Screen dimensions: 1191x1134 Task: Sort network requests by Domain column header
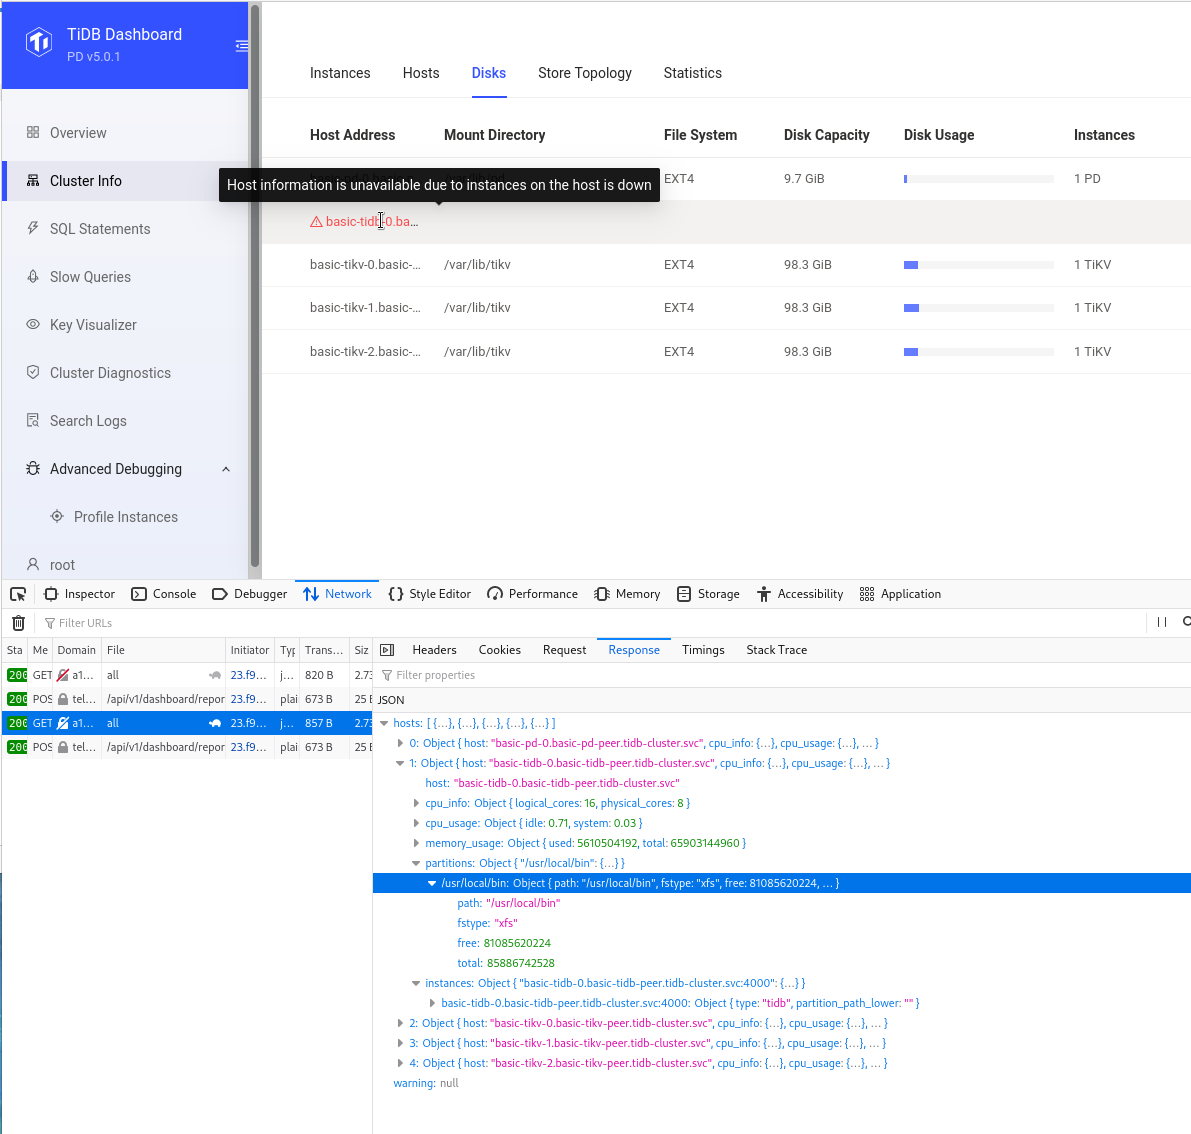(x=77, y=650)
